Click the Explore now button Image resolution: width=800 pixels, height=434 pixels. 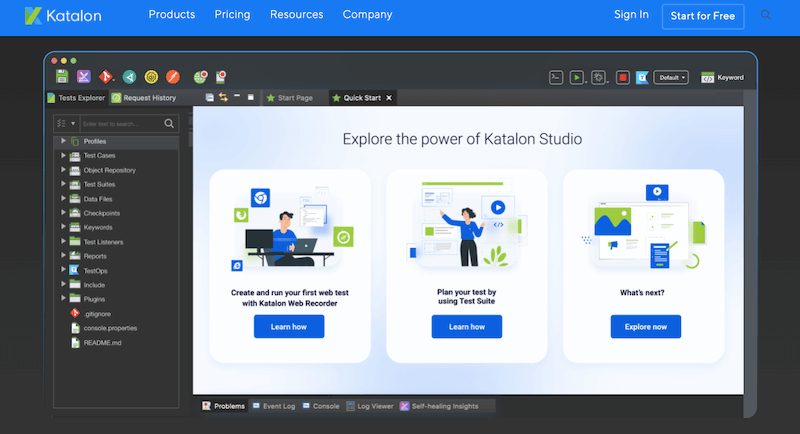click(645, 326)
